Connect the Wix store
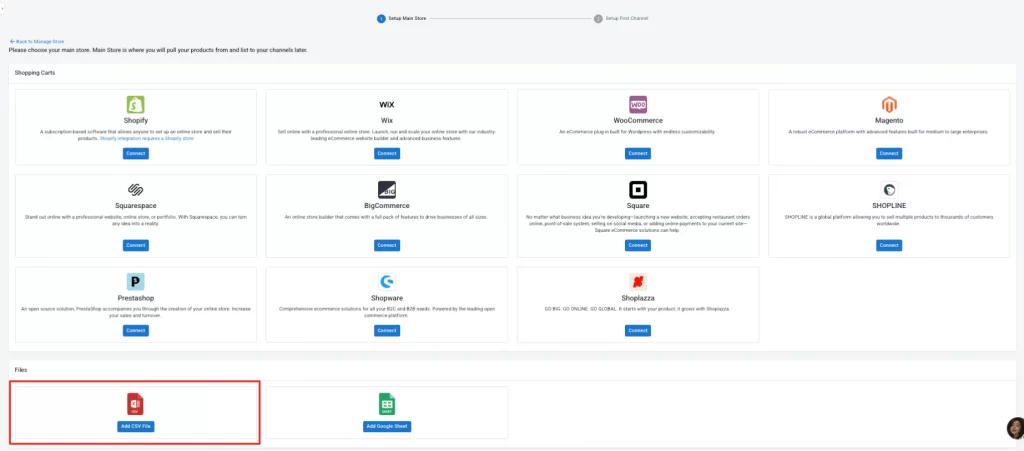1024x451 pixels. point(387,153)
